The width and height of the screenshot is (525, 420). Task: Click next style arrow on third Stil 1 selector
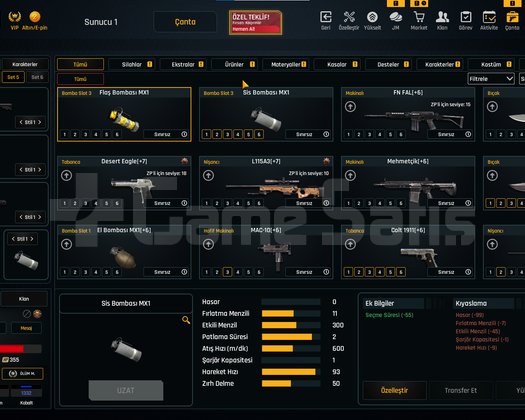(x=40, y=217)
